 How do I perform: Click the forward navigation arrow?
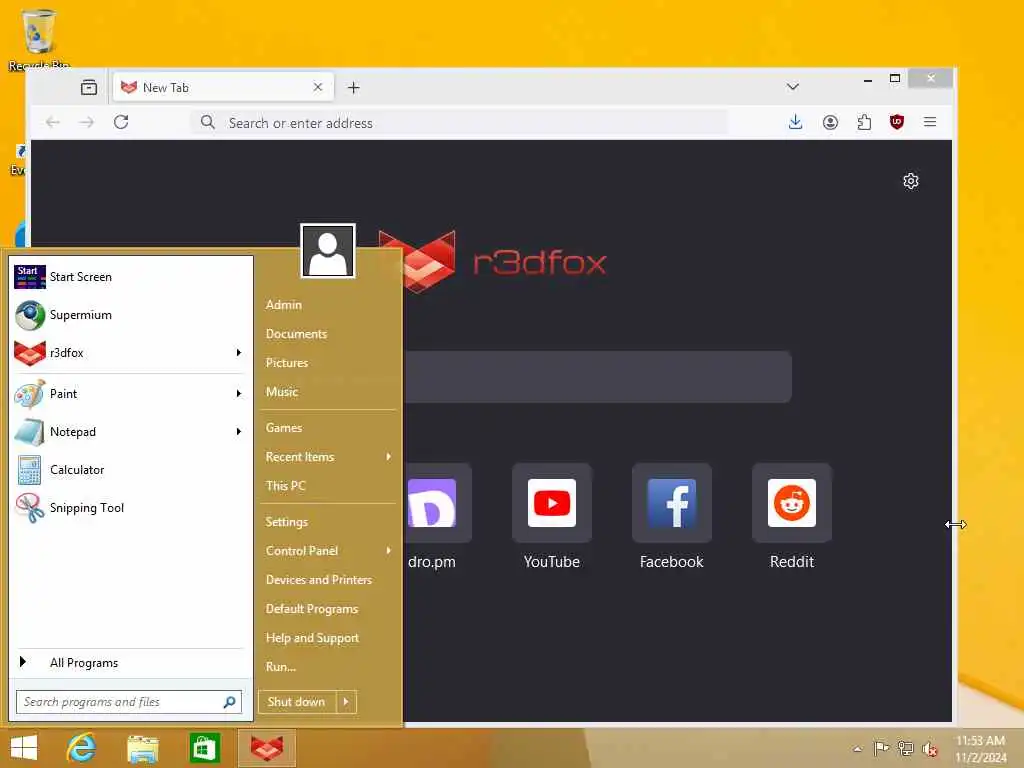click(87, 122)
